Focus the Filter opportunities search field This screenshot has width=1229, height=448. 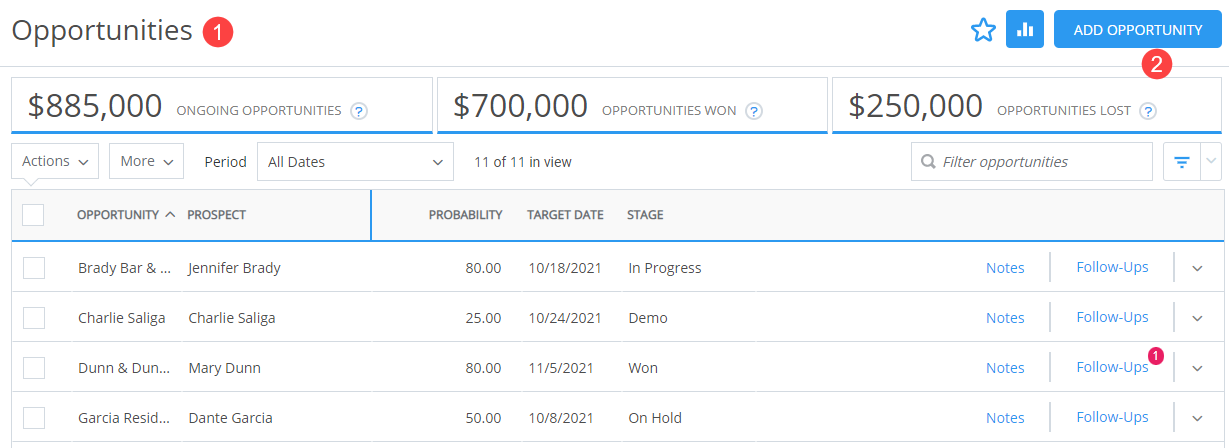tap(1032, 162)
